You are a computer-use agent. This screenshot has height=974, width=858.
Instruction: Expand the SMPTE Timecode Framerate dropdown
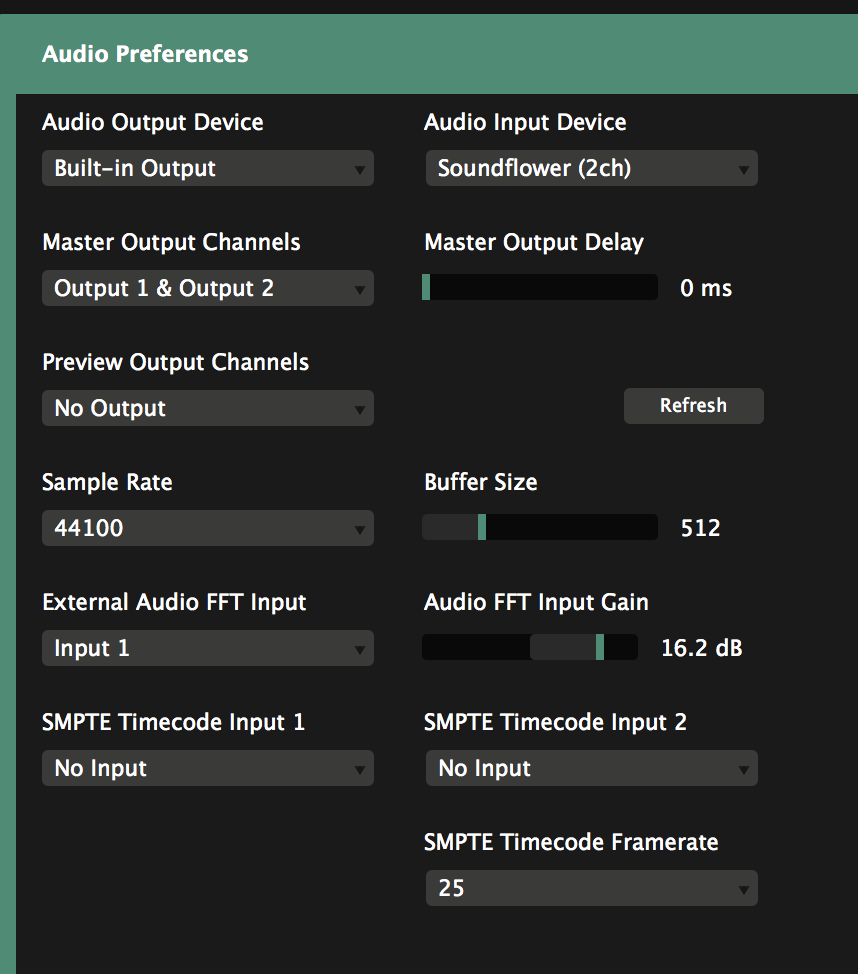(x=590, y=888)
